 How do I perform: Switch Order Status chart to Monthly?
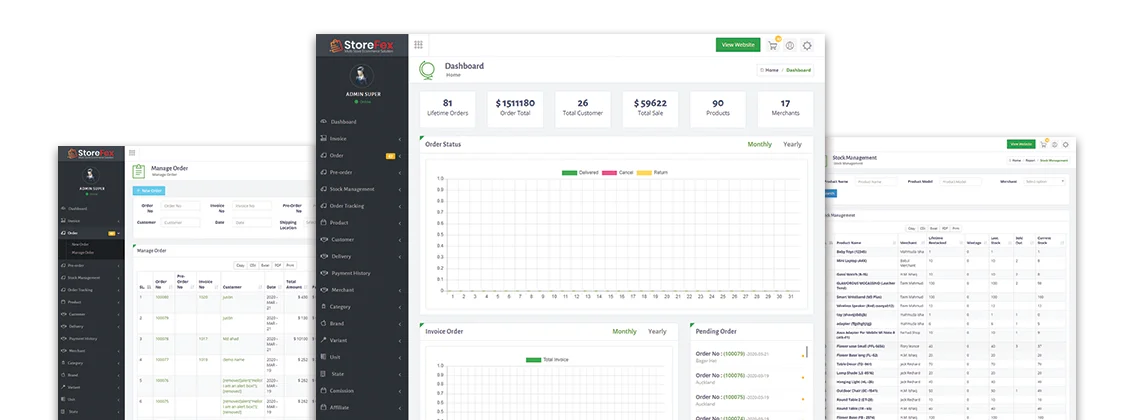point(760,145)
